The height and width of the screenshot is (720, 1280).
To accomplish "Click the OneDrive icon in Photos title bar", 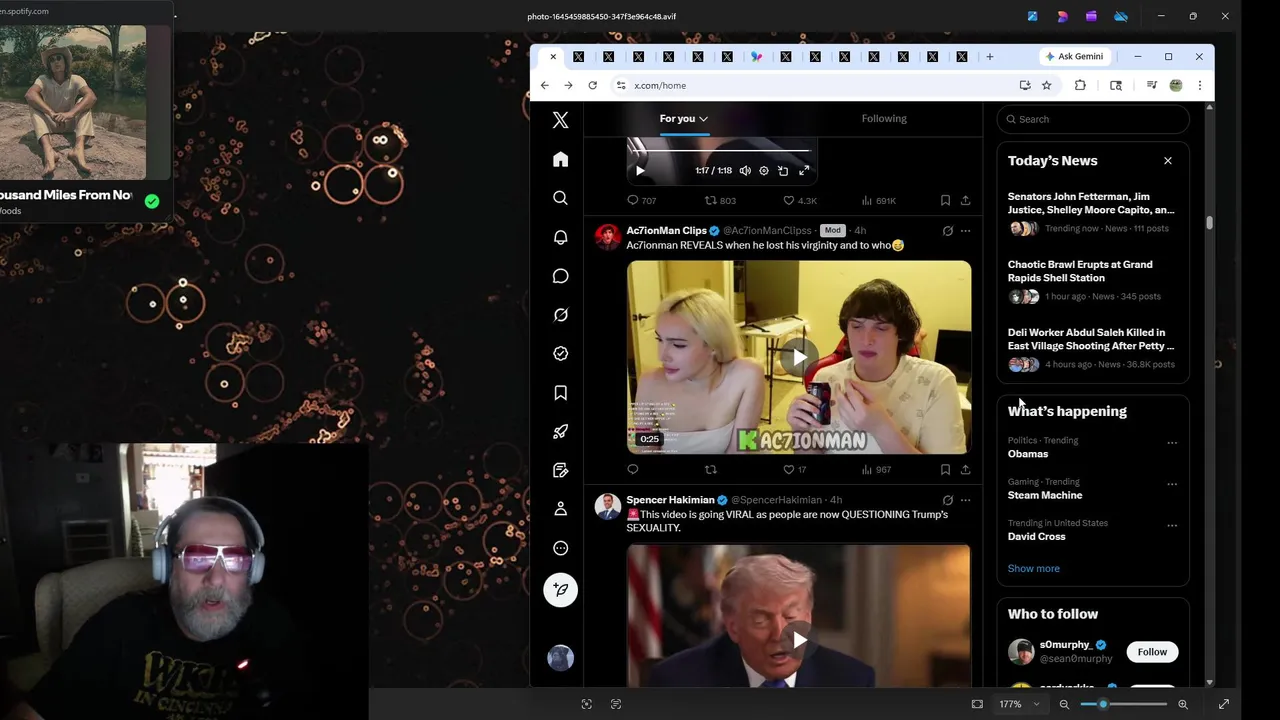I will [x=1121, y=16].
